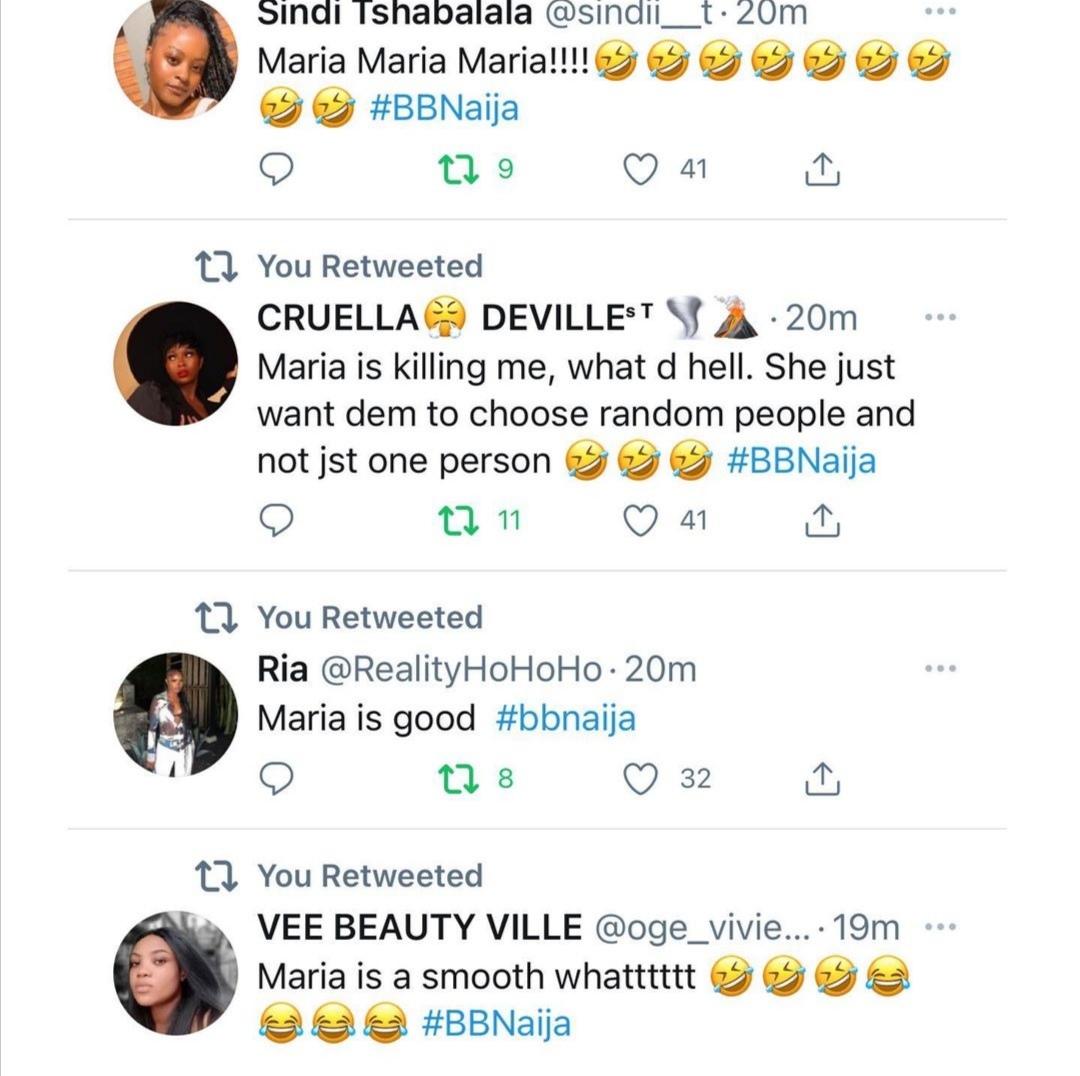Open more options on CRUELLA DEVILLE tweet
1080x1076 pixels.
point(940,318)
